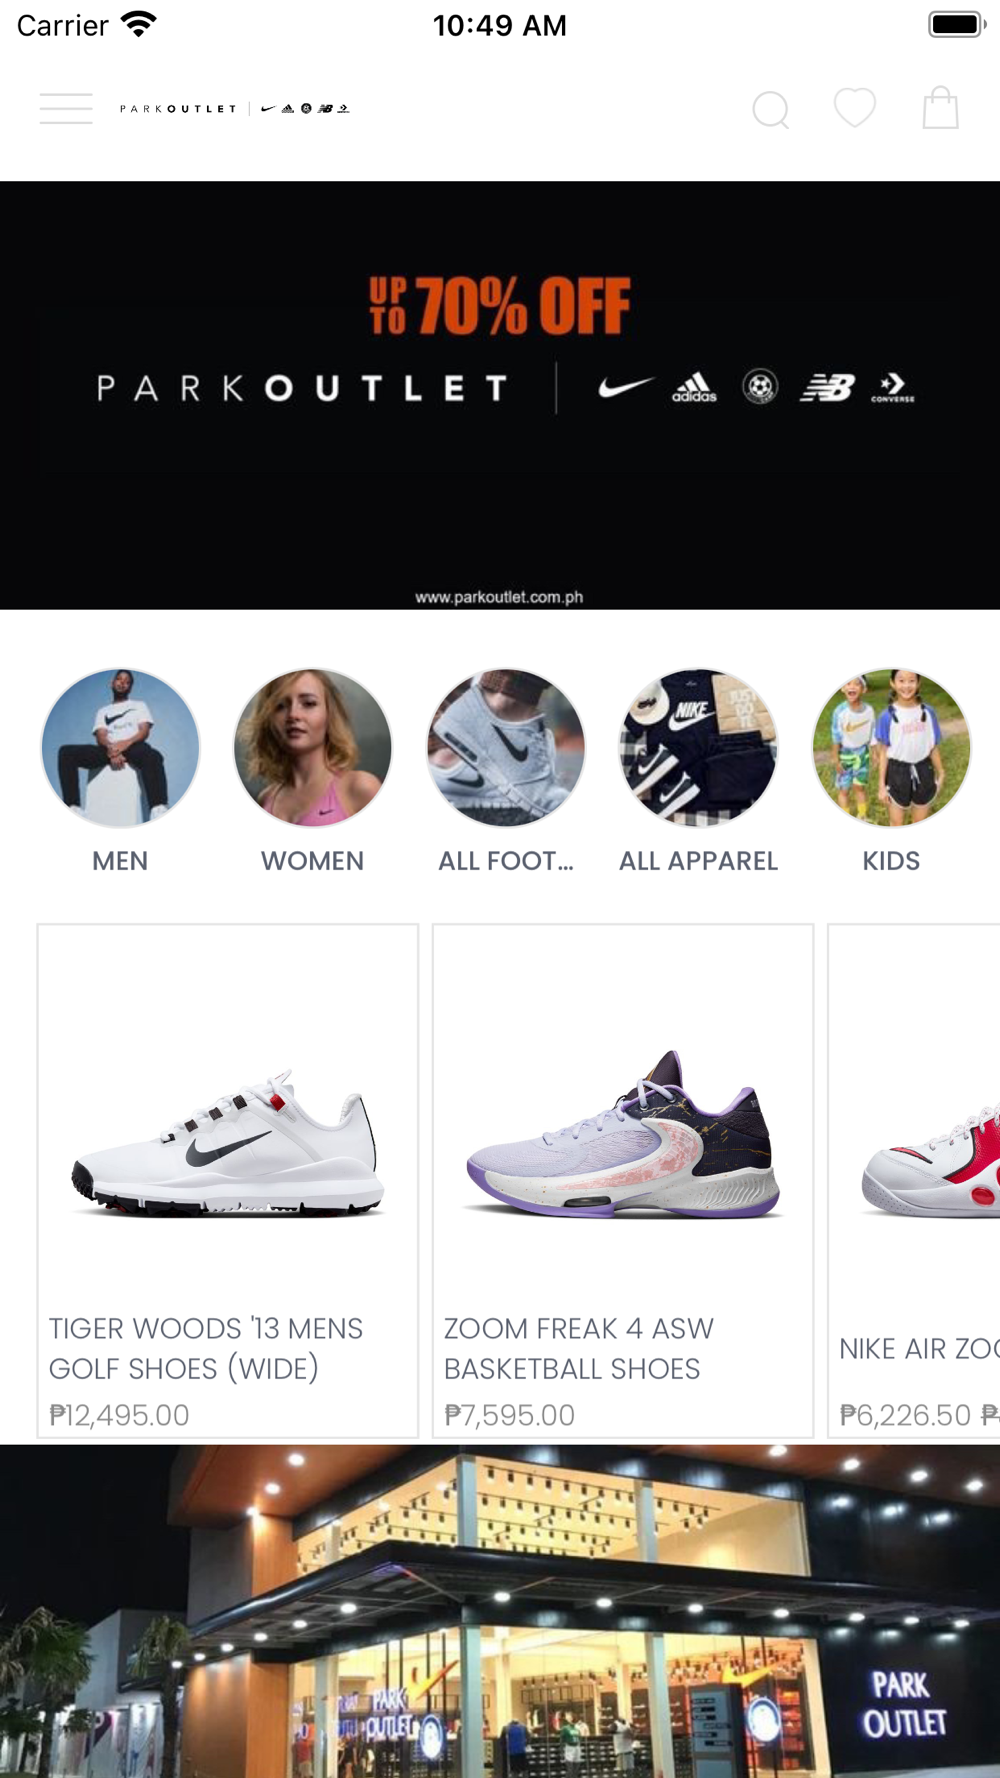Select the KIDS category circle

[x=891, y=748]
